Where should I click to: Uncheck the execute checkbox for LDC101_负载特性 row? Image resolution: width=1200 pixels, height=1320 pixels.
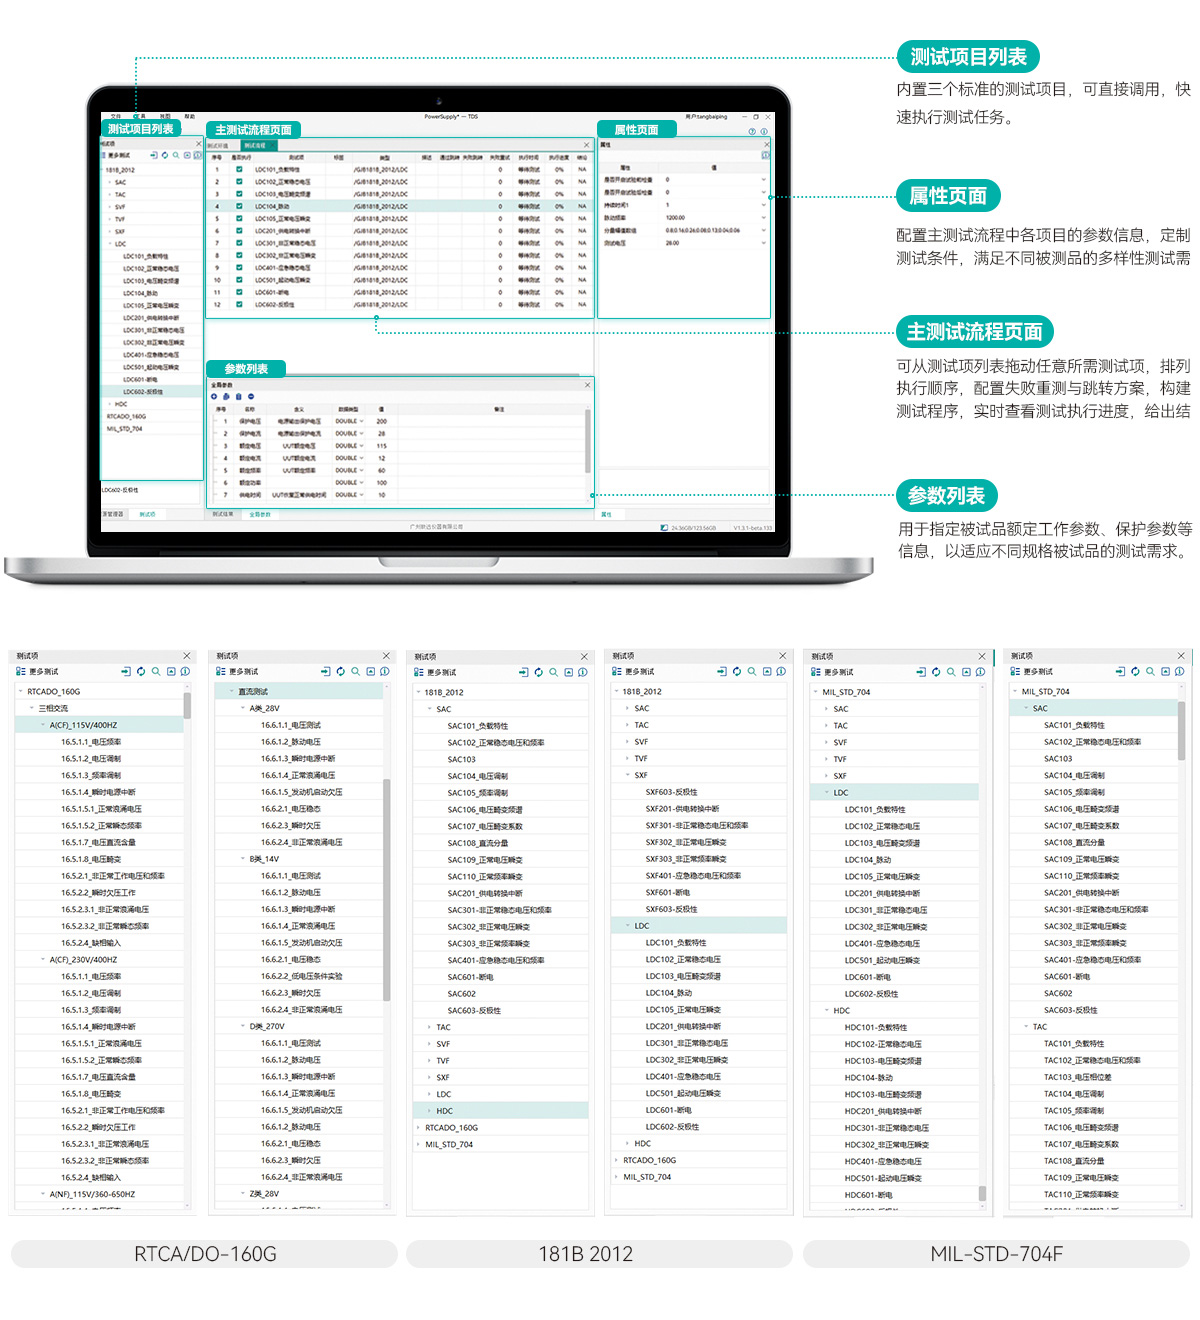[x=239, y=169]
